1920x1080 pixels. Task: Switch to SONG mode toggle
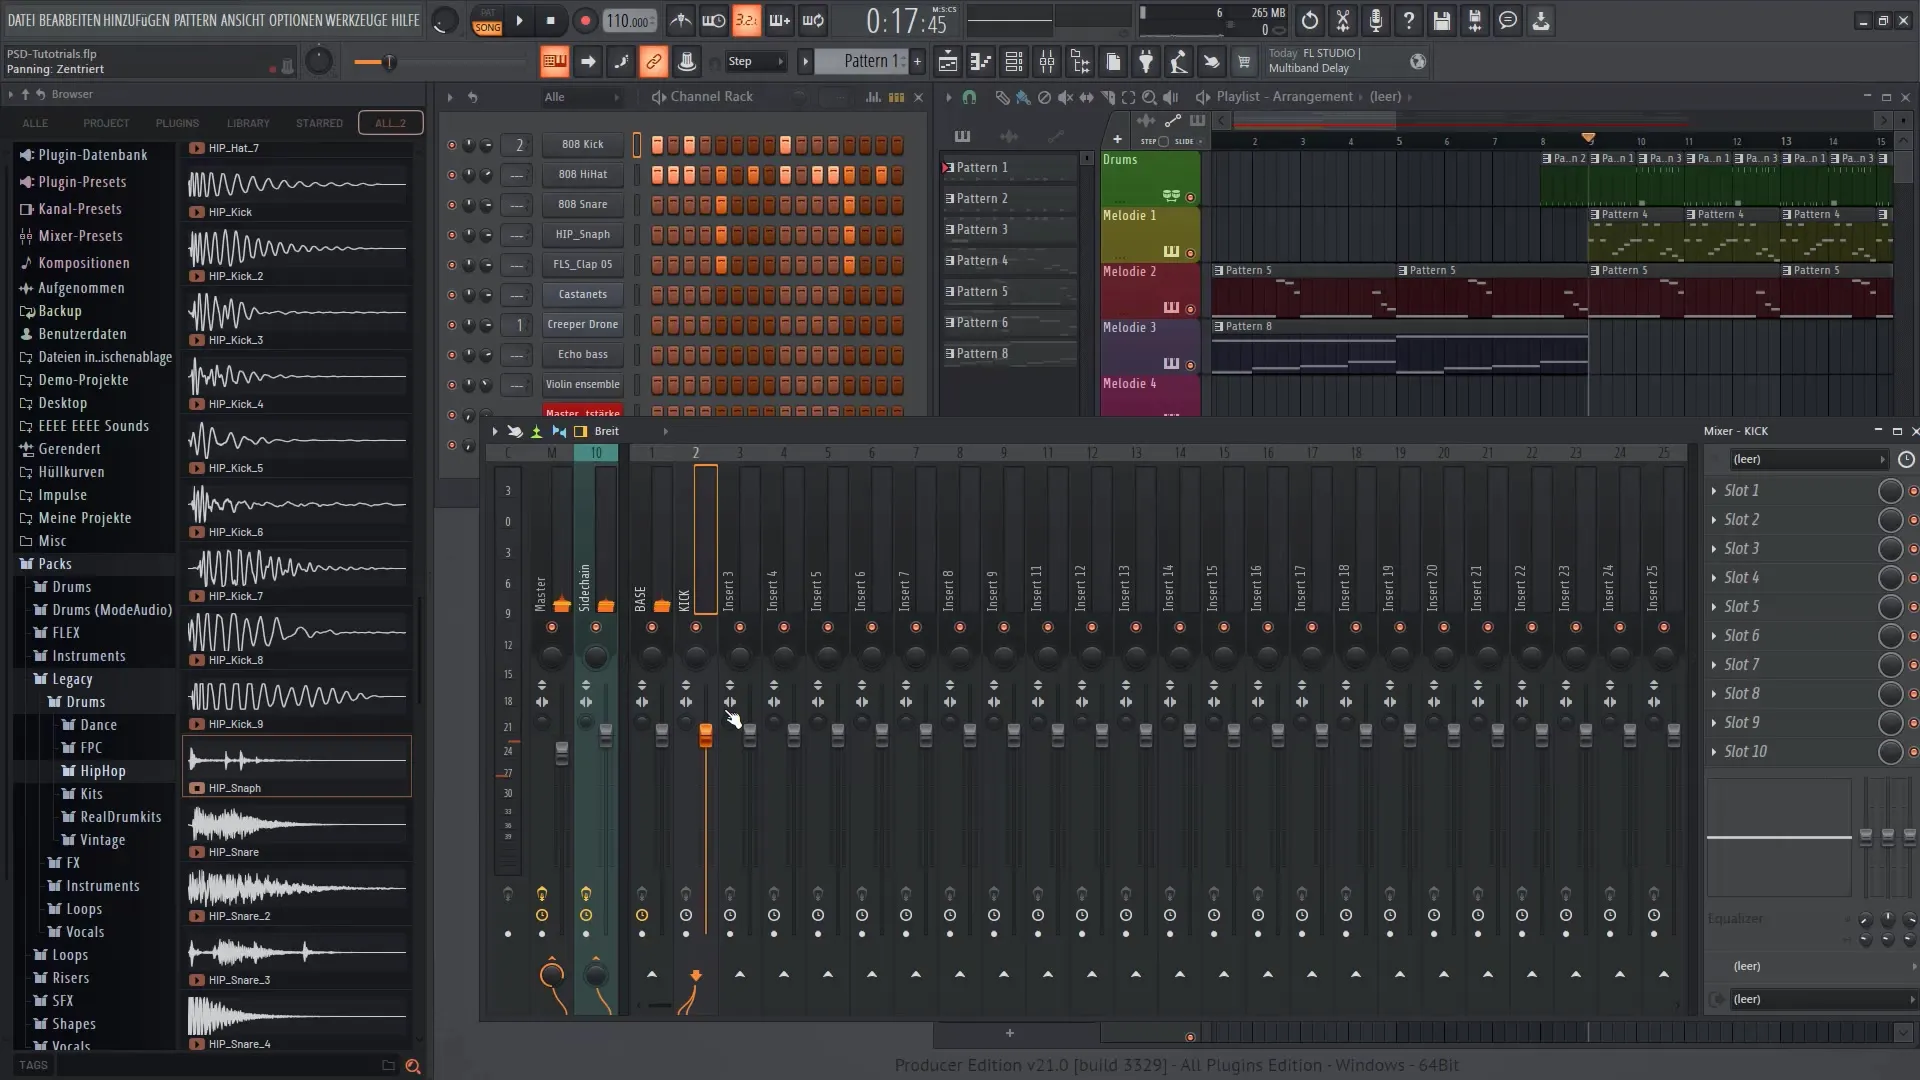point(487,27)
